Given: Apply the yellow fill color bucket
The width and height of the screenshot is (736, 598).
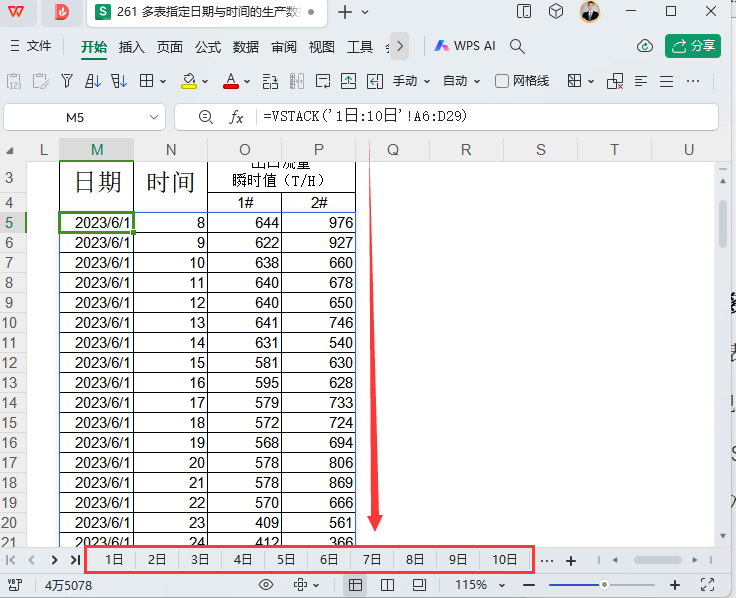Looking at the screenshot, I should pos(189,81).
